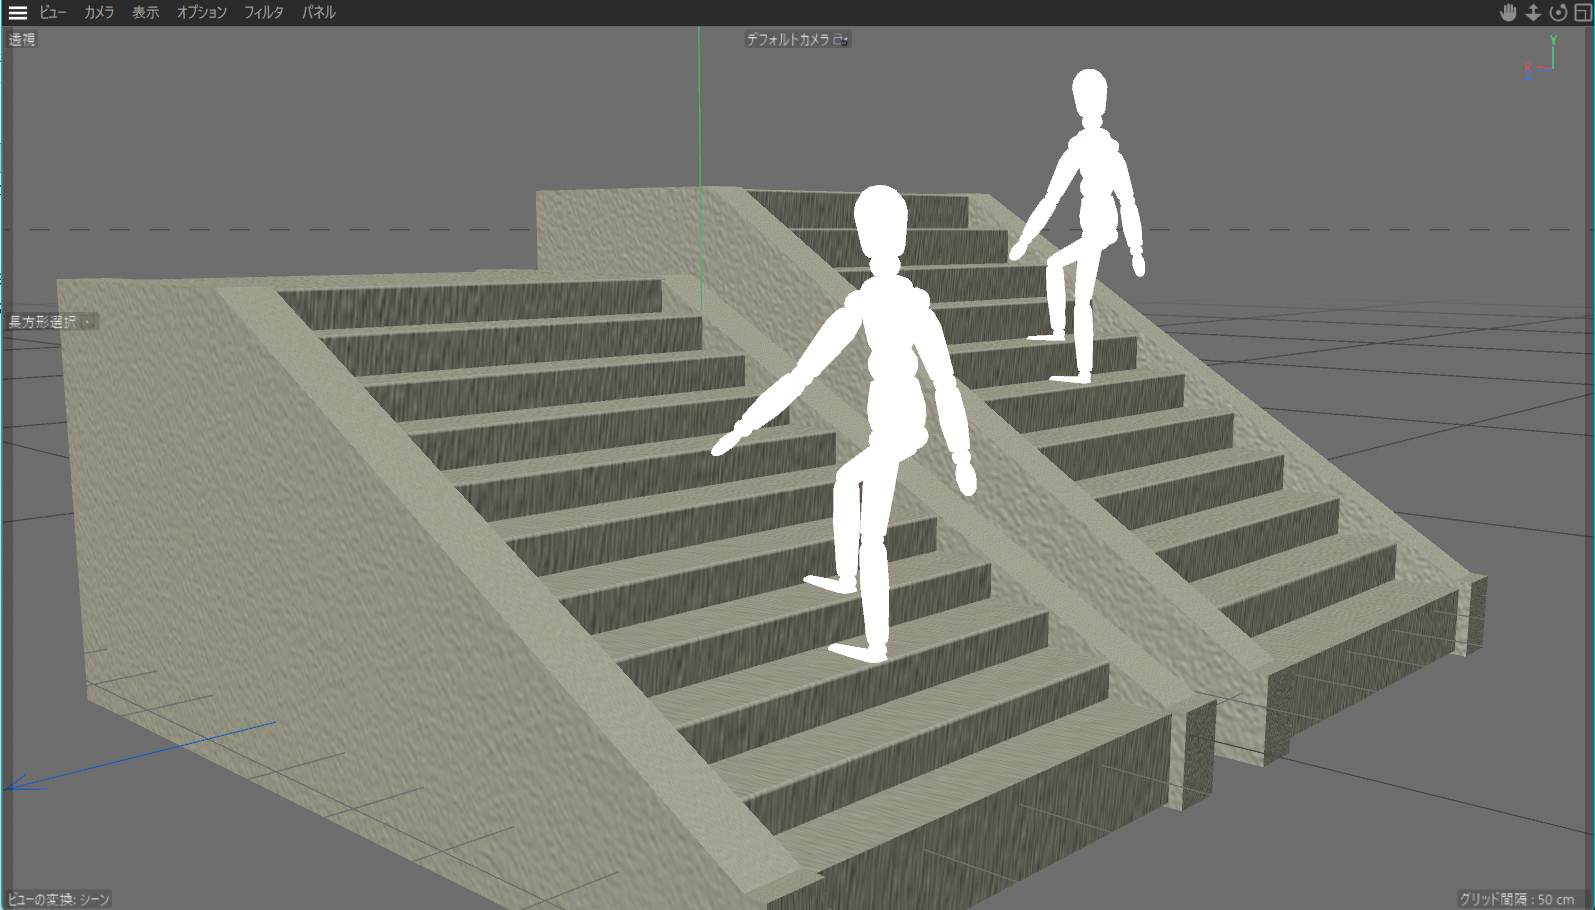Click the ビューの変換: シーン status label
Image resolution: width=1595 pixels, height=910 pixels.
pos(59,899)
